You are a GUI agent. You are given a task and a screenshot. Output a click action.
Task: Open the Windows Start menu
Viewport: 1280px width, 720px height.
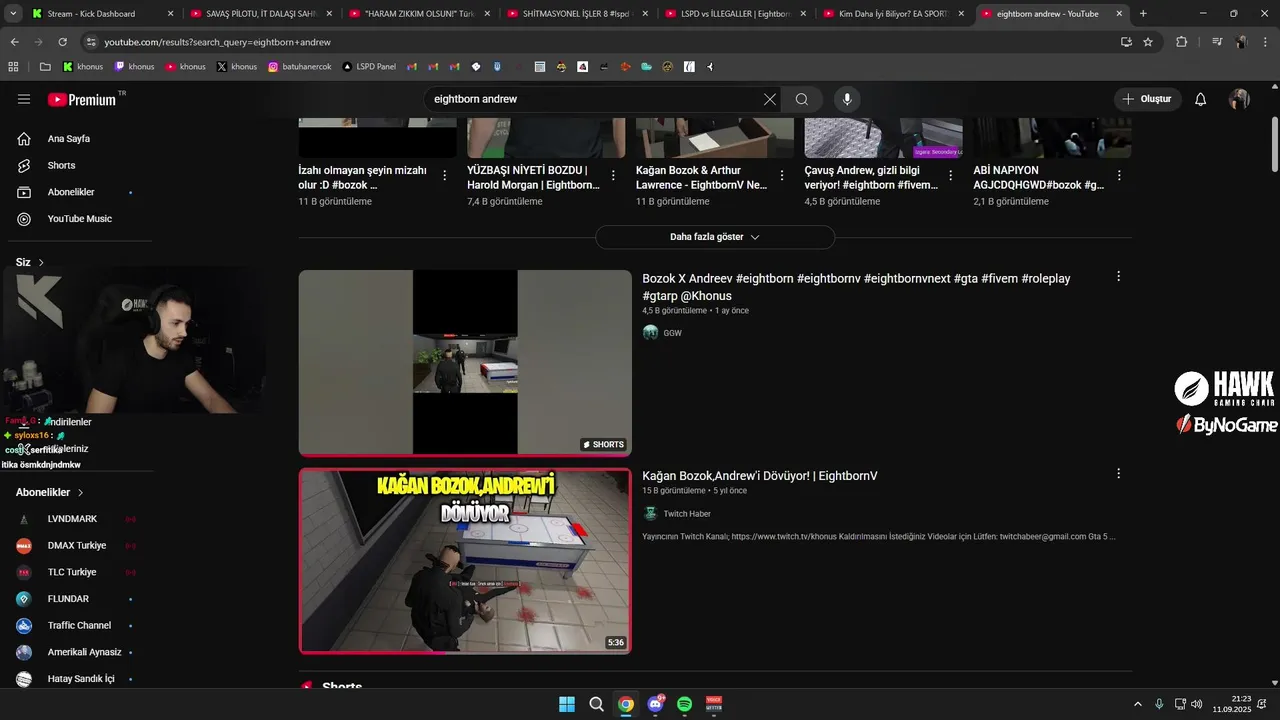pos(567,704)
